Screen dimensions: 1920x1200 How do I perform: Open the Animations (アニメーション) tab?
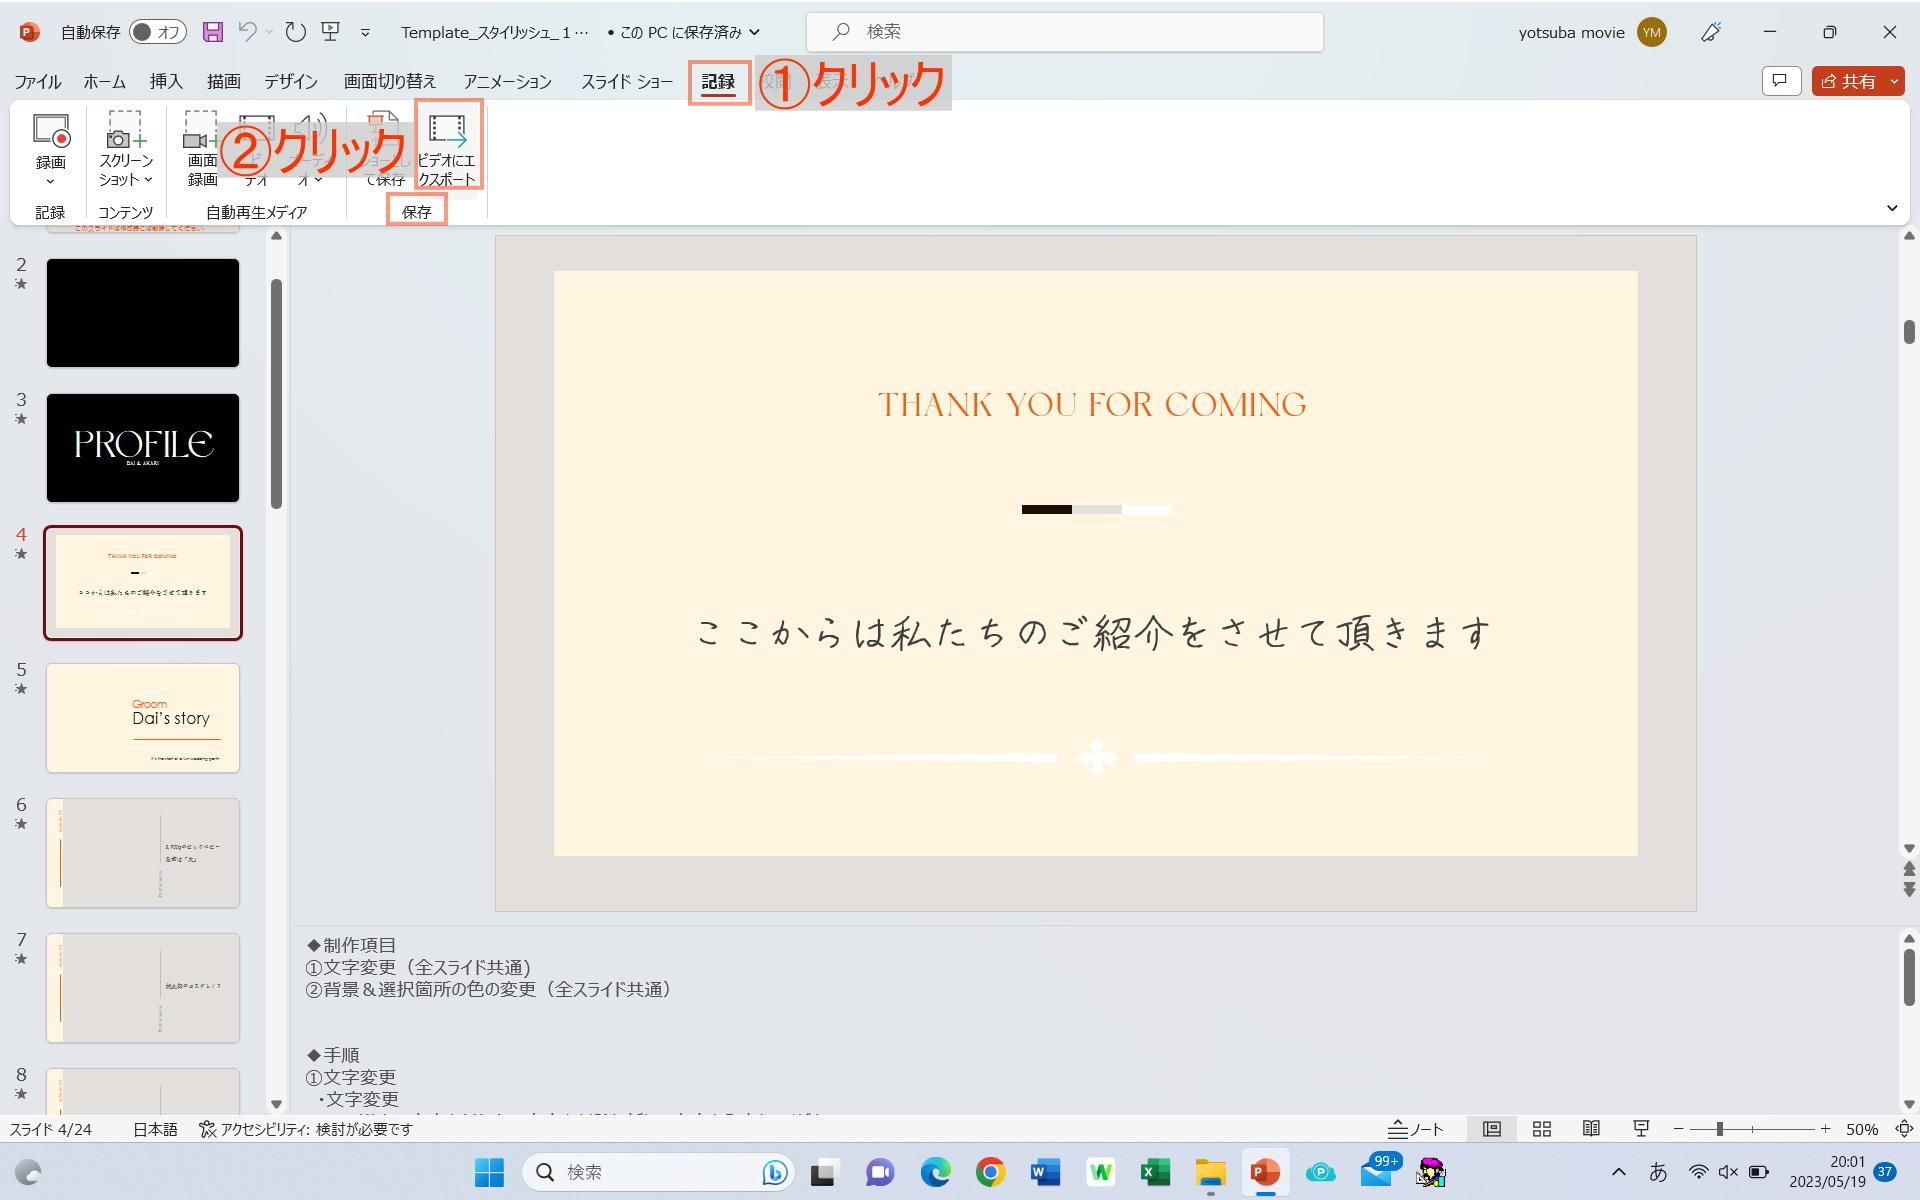tap(507, 82)
